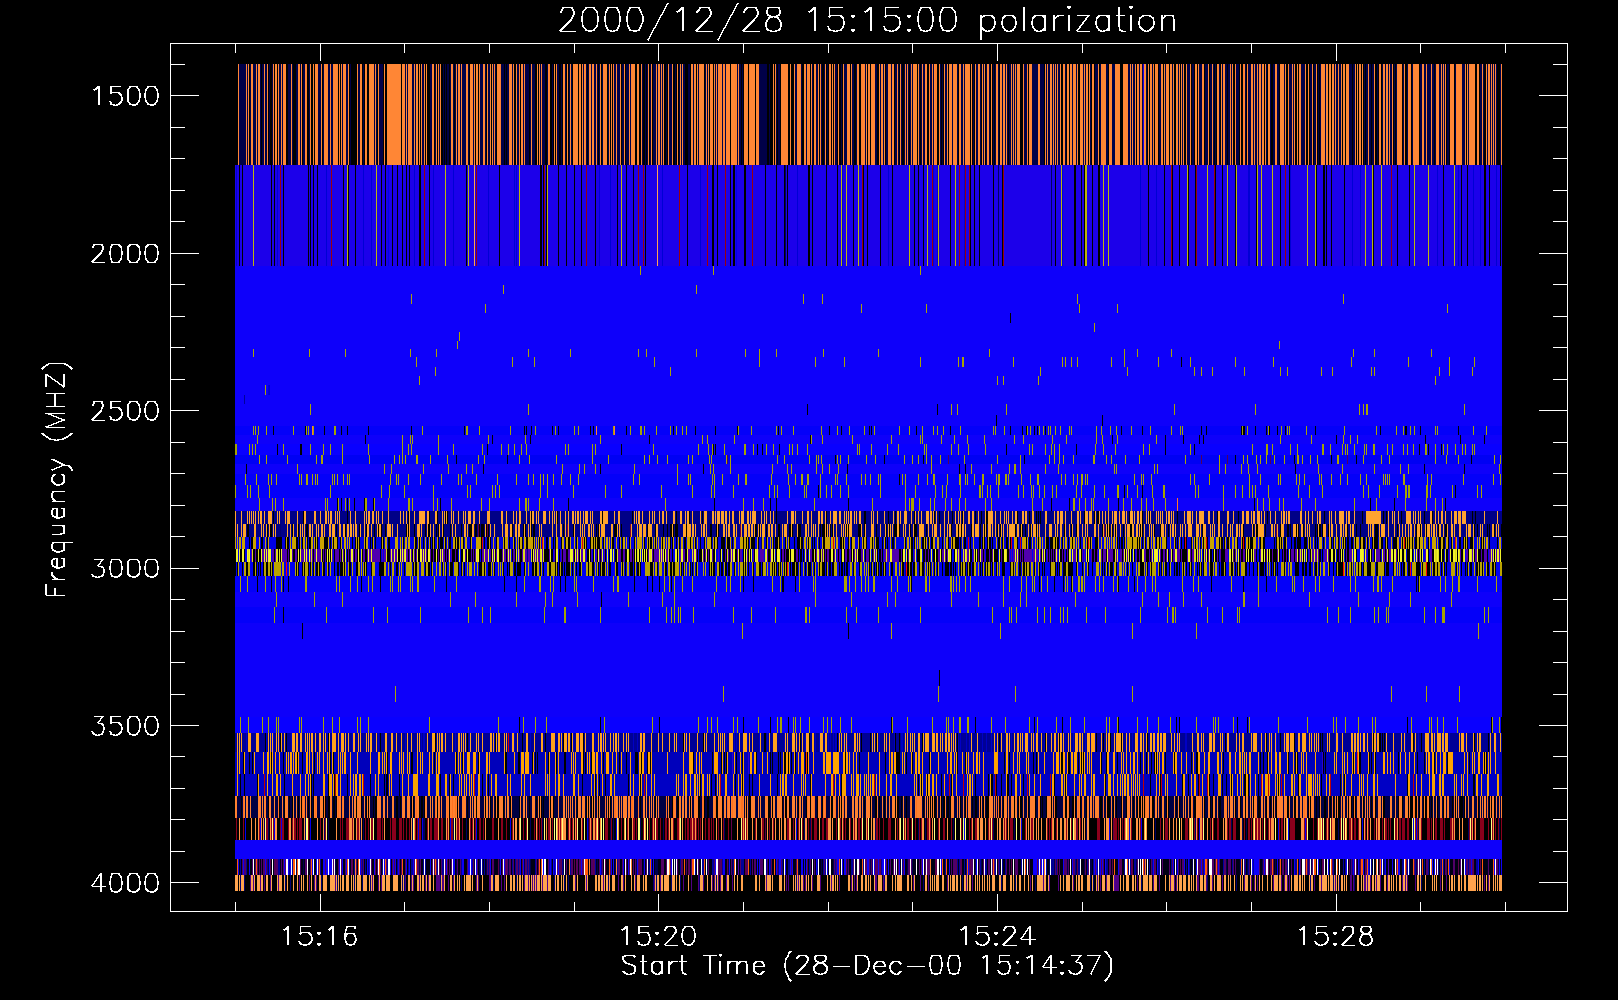Click the 'Frequency (MHZ)' axis title
The height and width of the screenshot is (1000, 1618).
(59, 480)
